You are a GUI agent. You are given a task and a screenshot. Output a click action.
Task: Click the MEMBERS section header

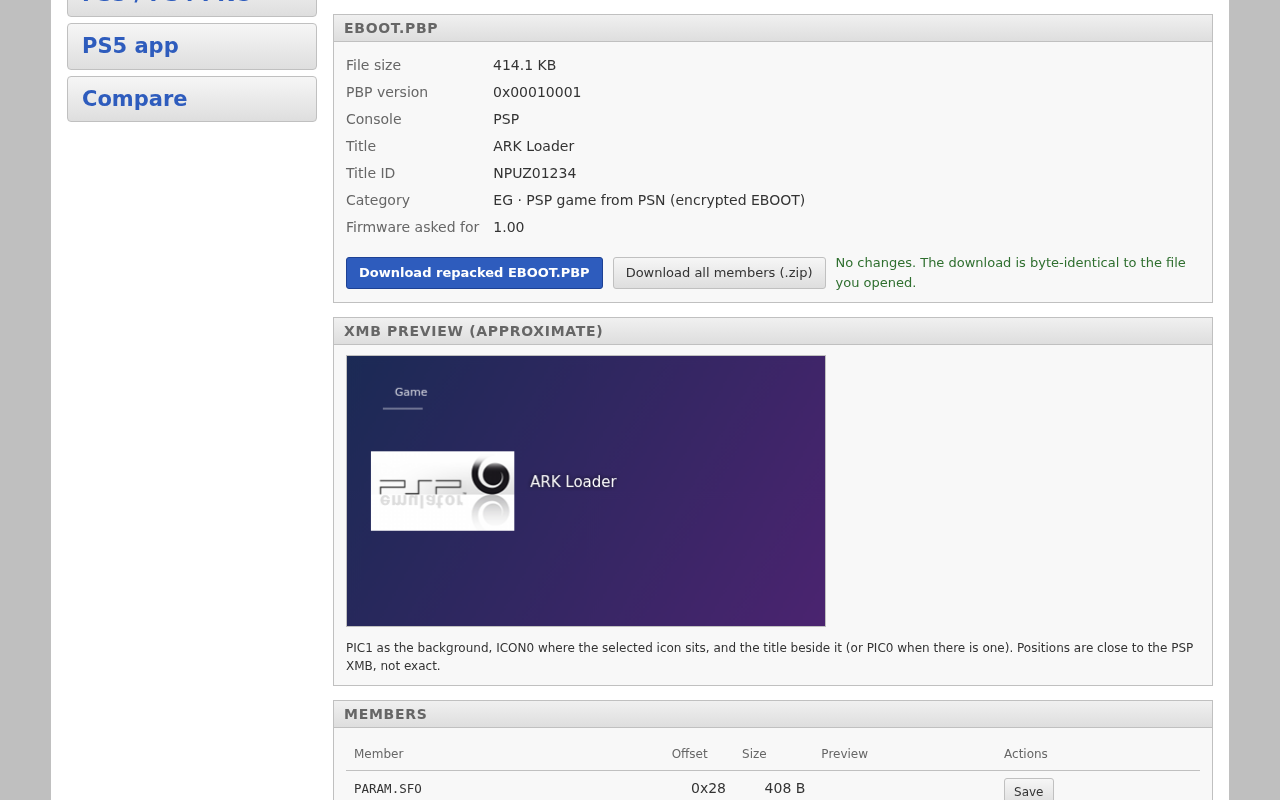pos(773,714)
